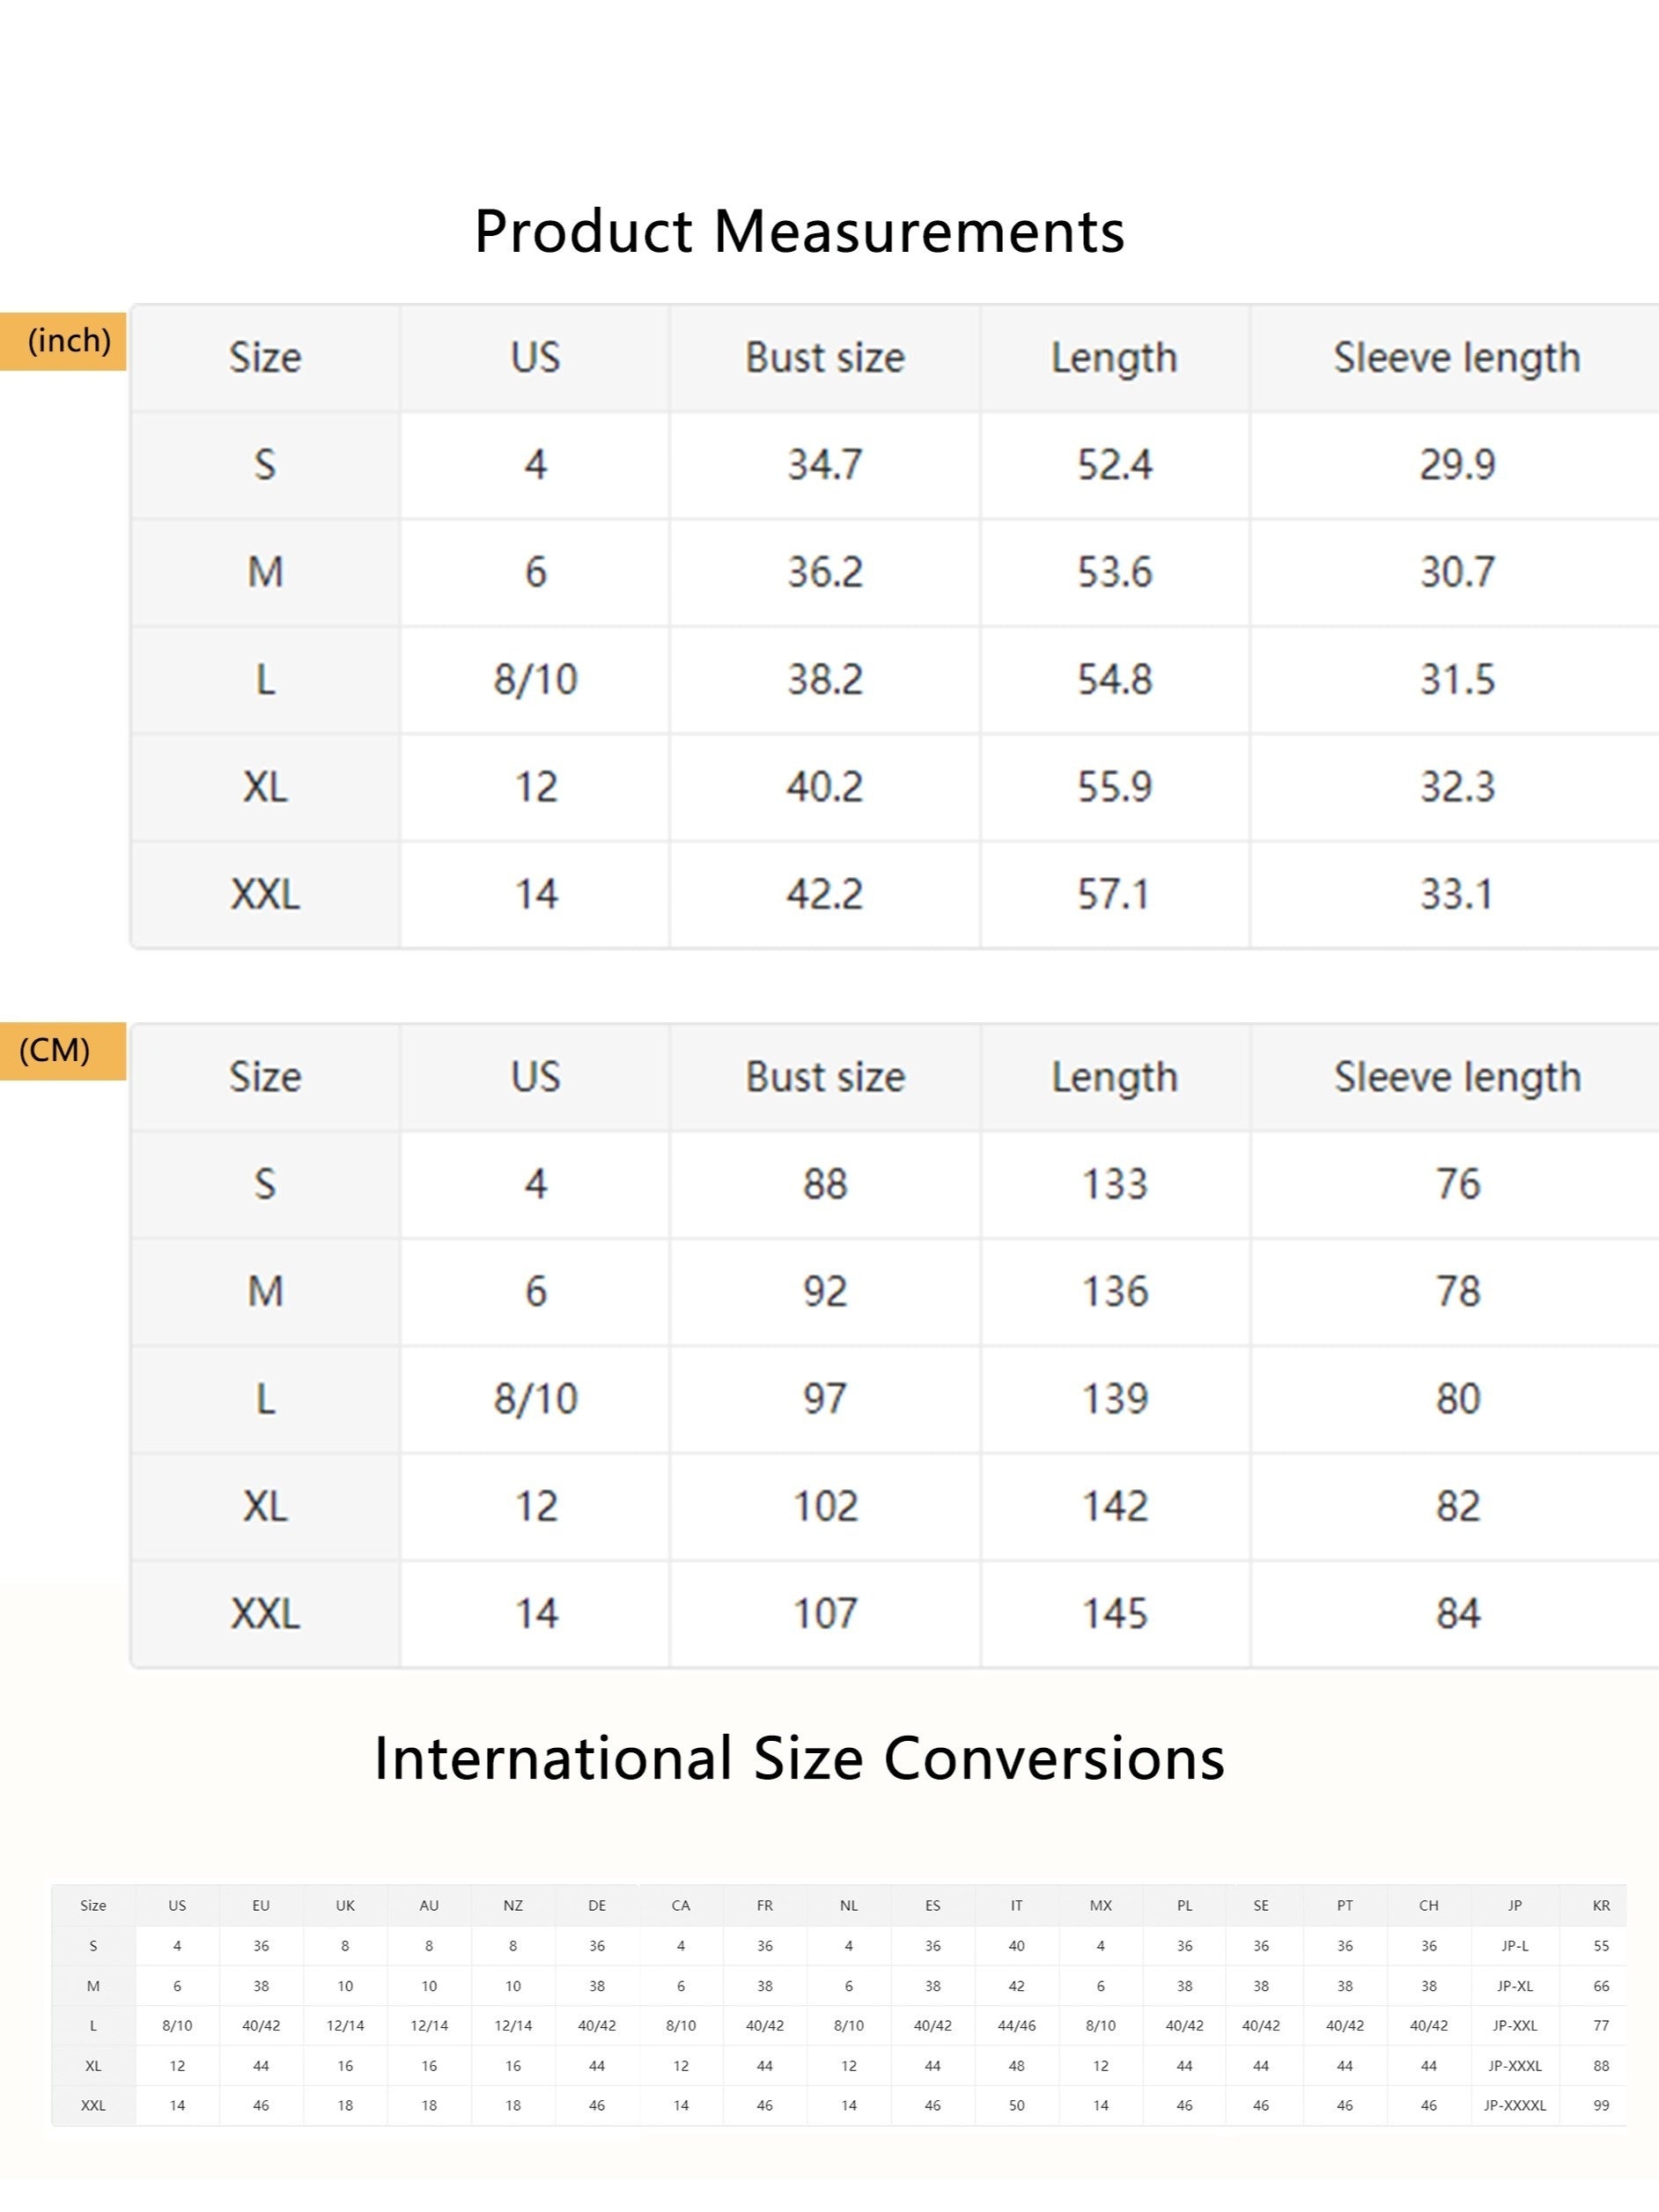Click the S row label in CM table
Image resolution: width=1659 pixels, height=2212 pixels.
pyautogui.click(x=265, y=1184)
